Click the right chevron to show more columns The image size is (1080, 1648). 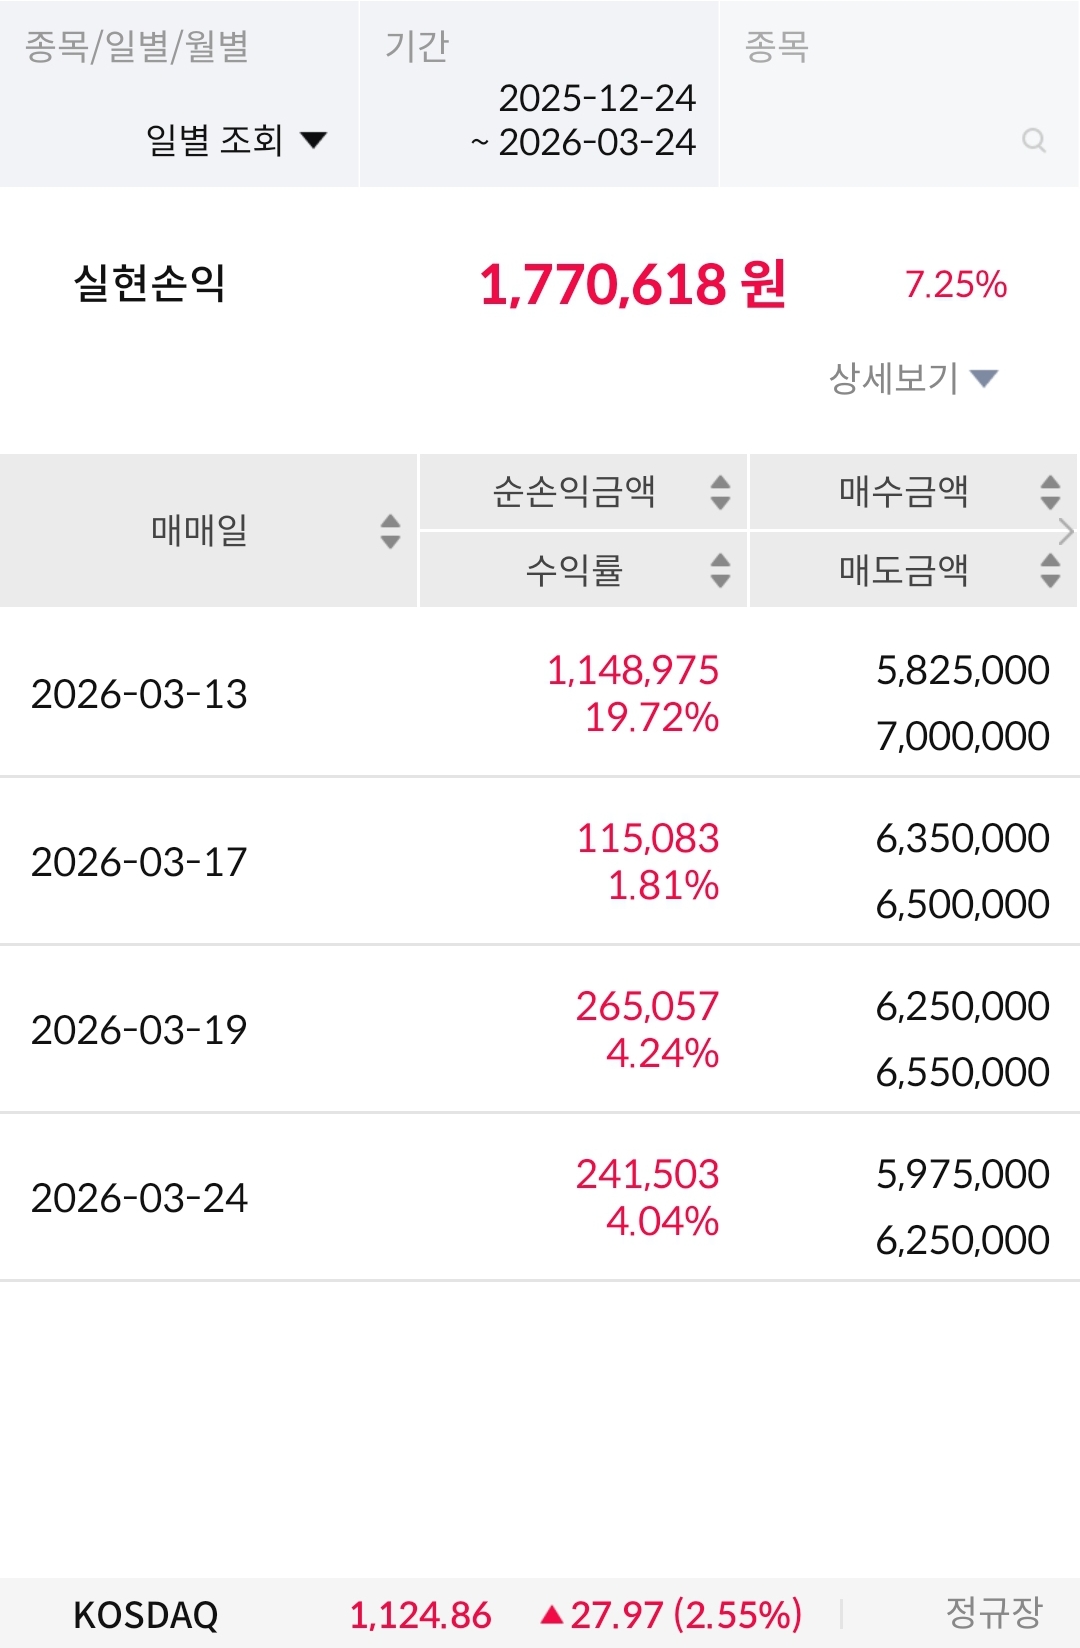tap(1067, 531)
